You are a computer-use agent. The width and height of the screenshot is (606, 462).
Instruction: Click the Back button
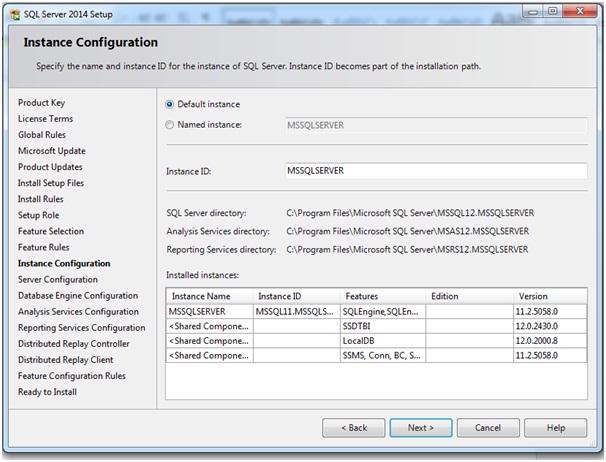click(354, 428)
